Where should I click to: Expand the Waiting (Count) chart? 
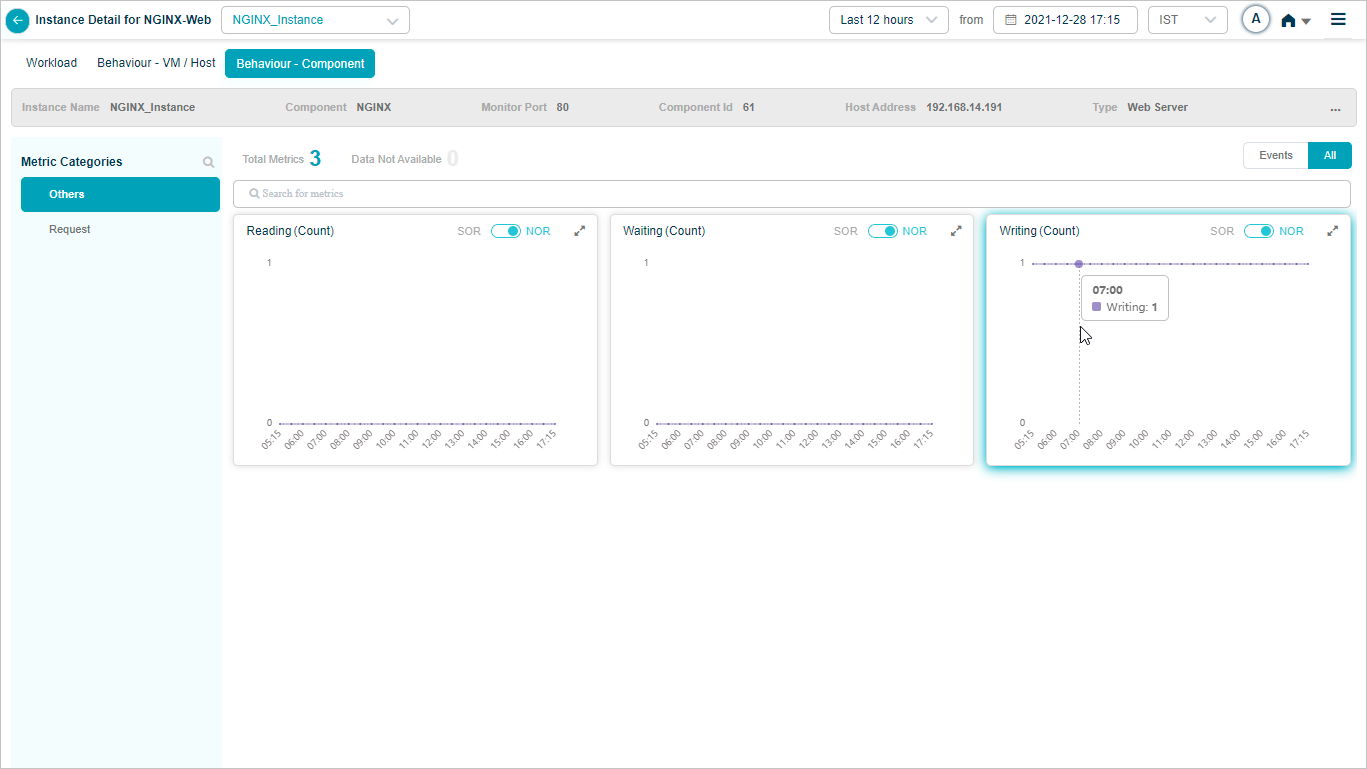(x=956, y=231)
